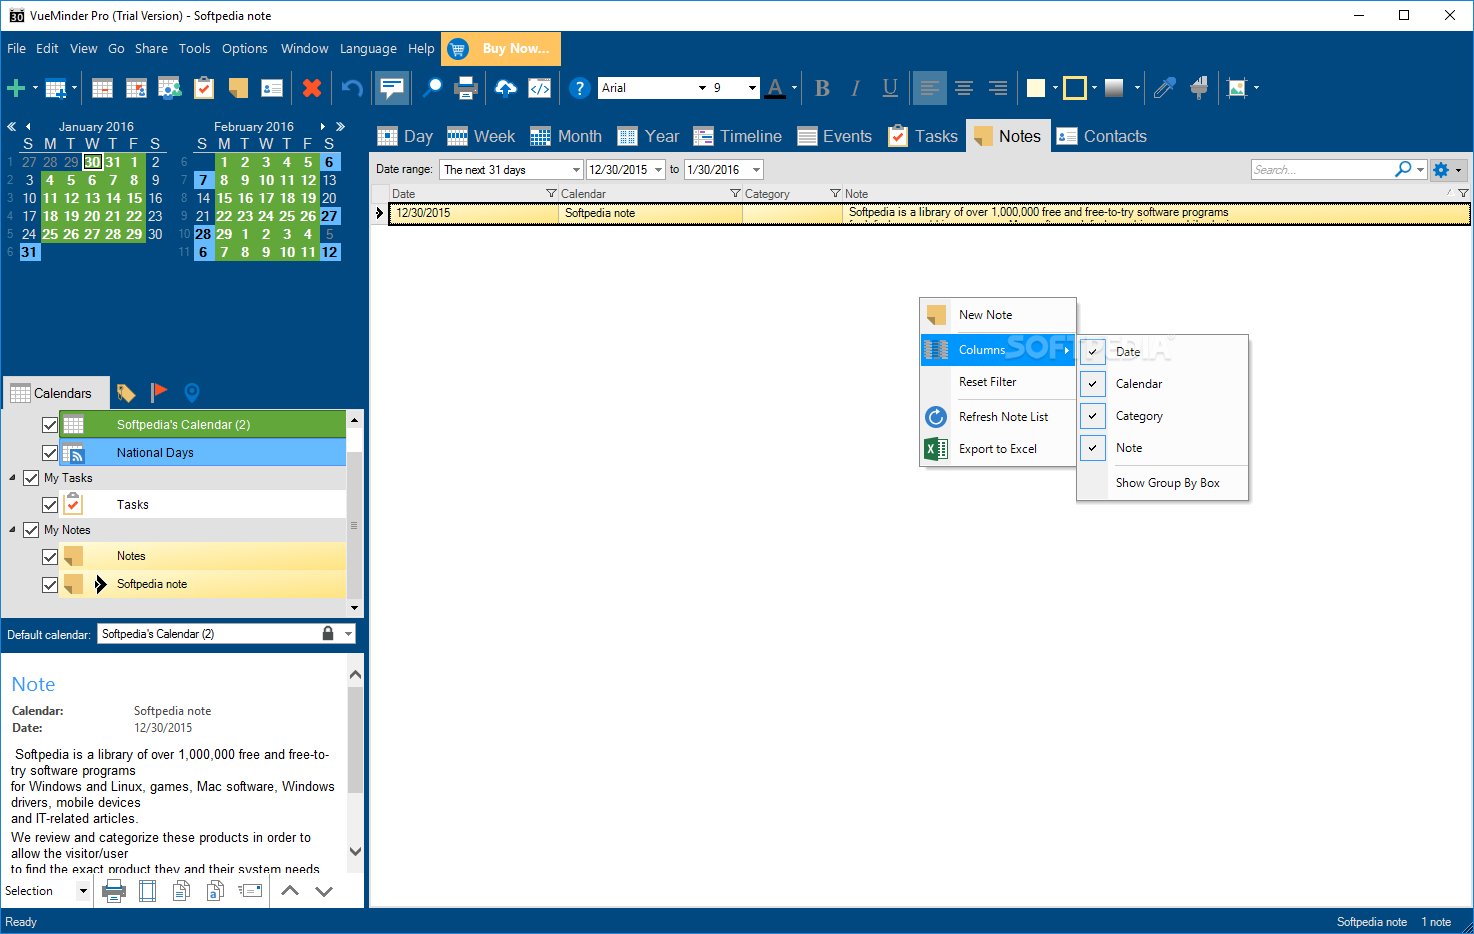Click the gradient fill swatch
Viewport: 1474px width, 934px height.
tap(1114, 88)
